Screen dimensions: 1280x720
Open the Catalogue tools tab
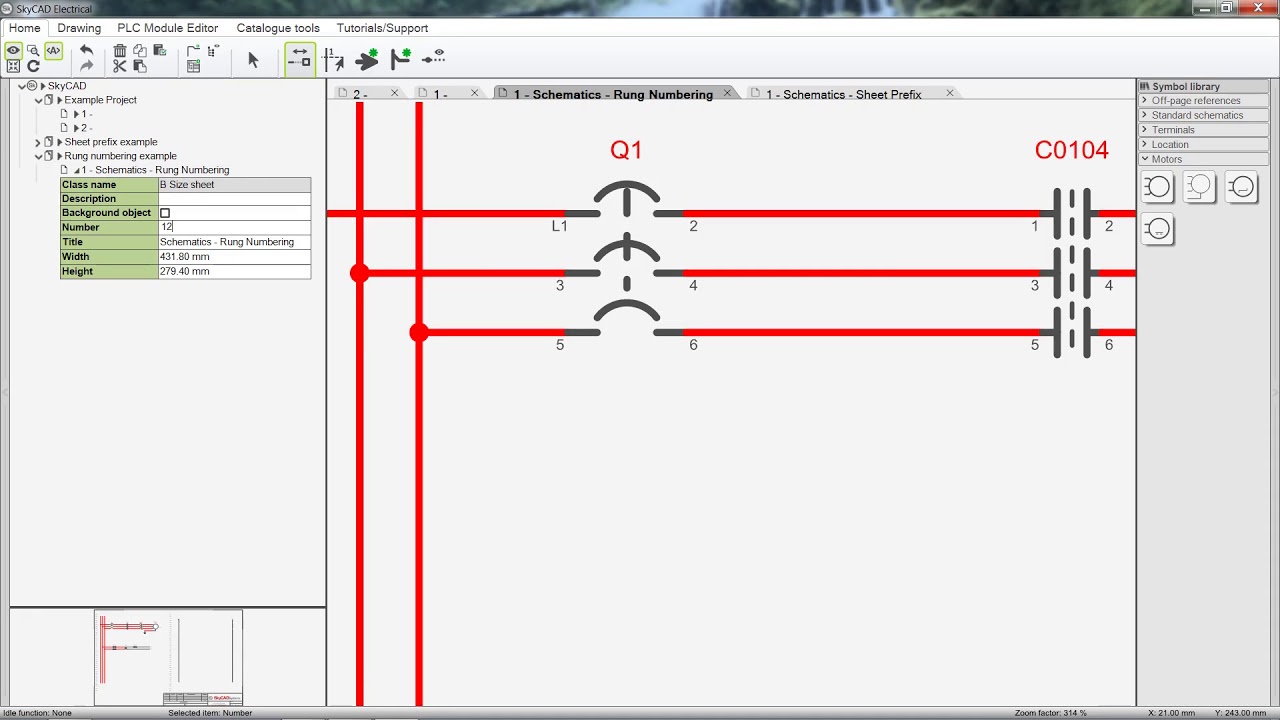pos(278,28)
